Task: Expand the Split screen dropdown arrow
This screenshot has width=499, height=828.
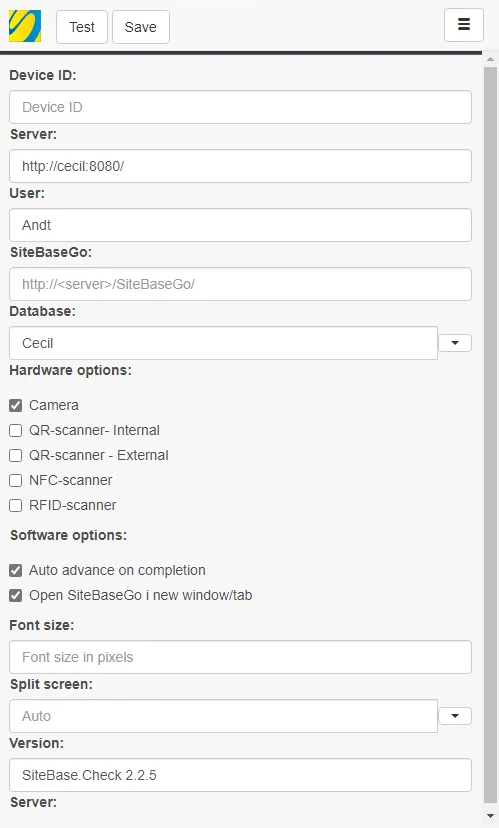Action: click(455, 716)
